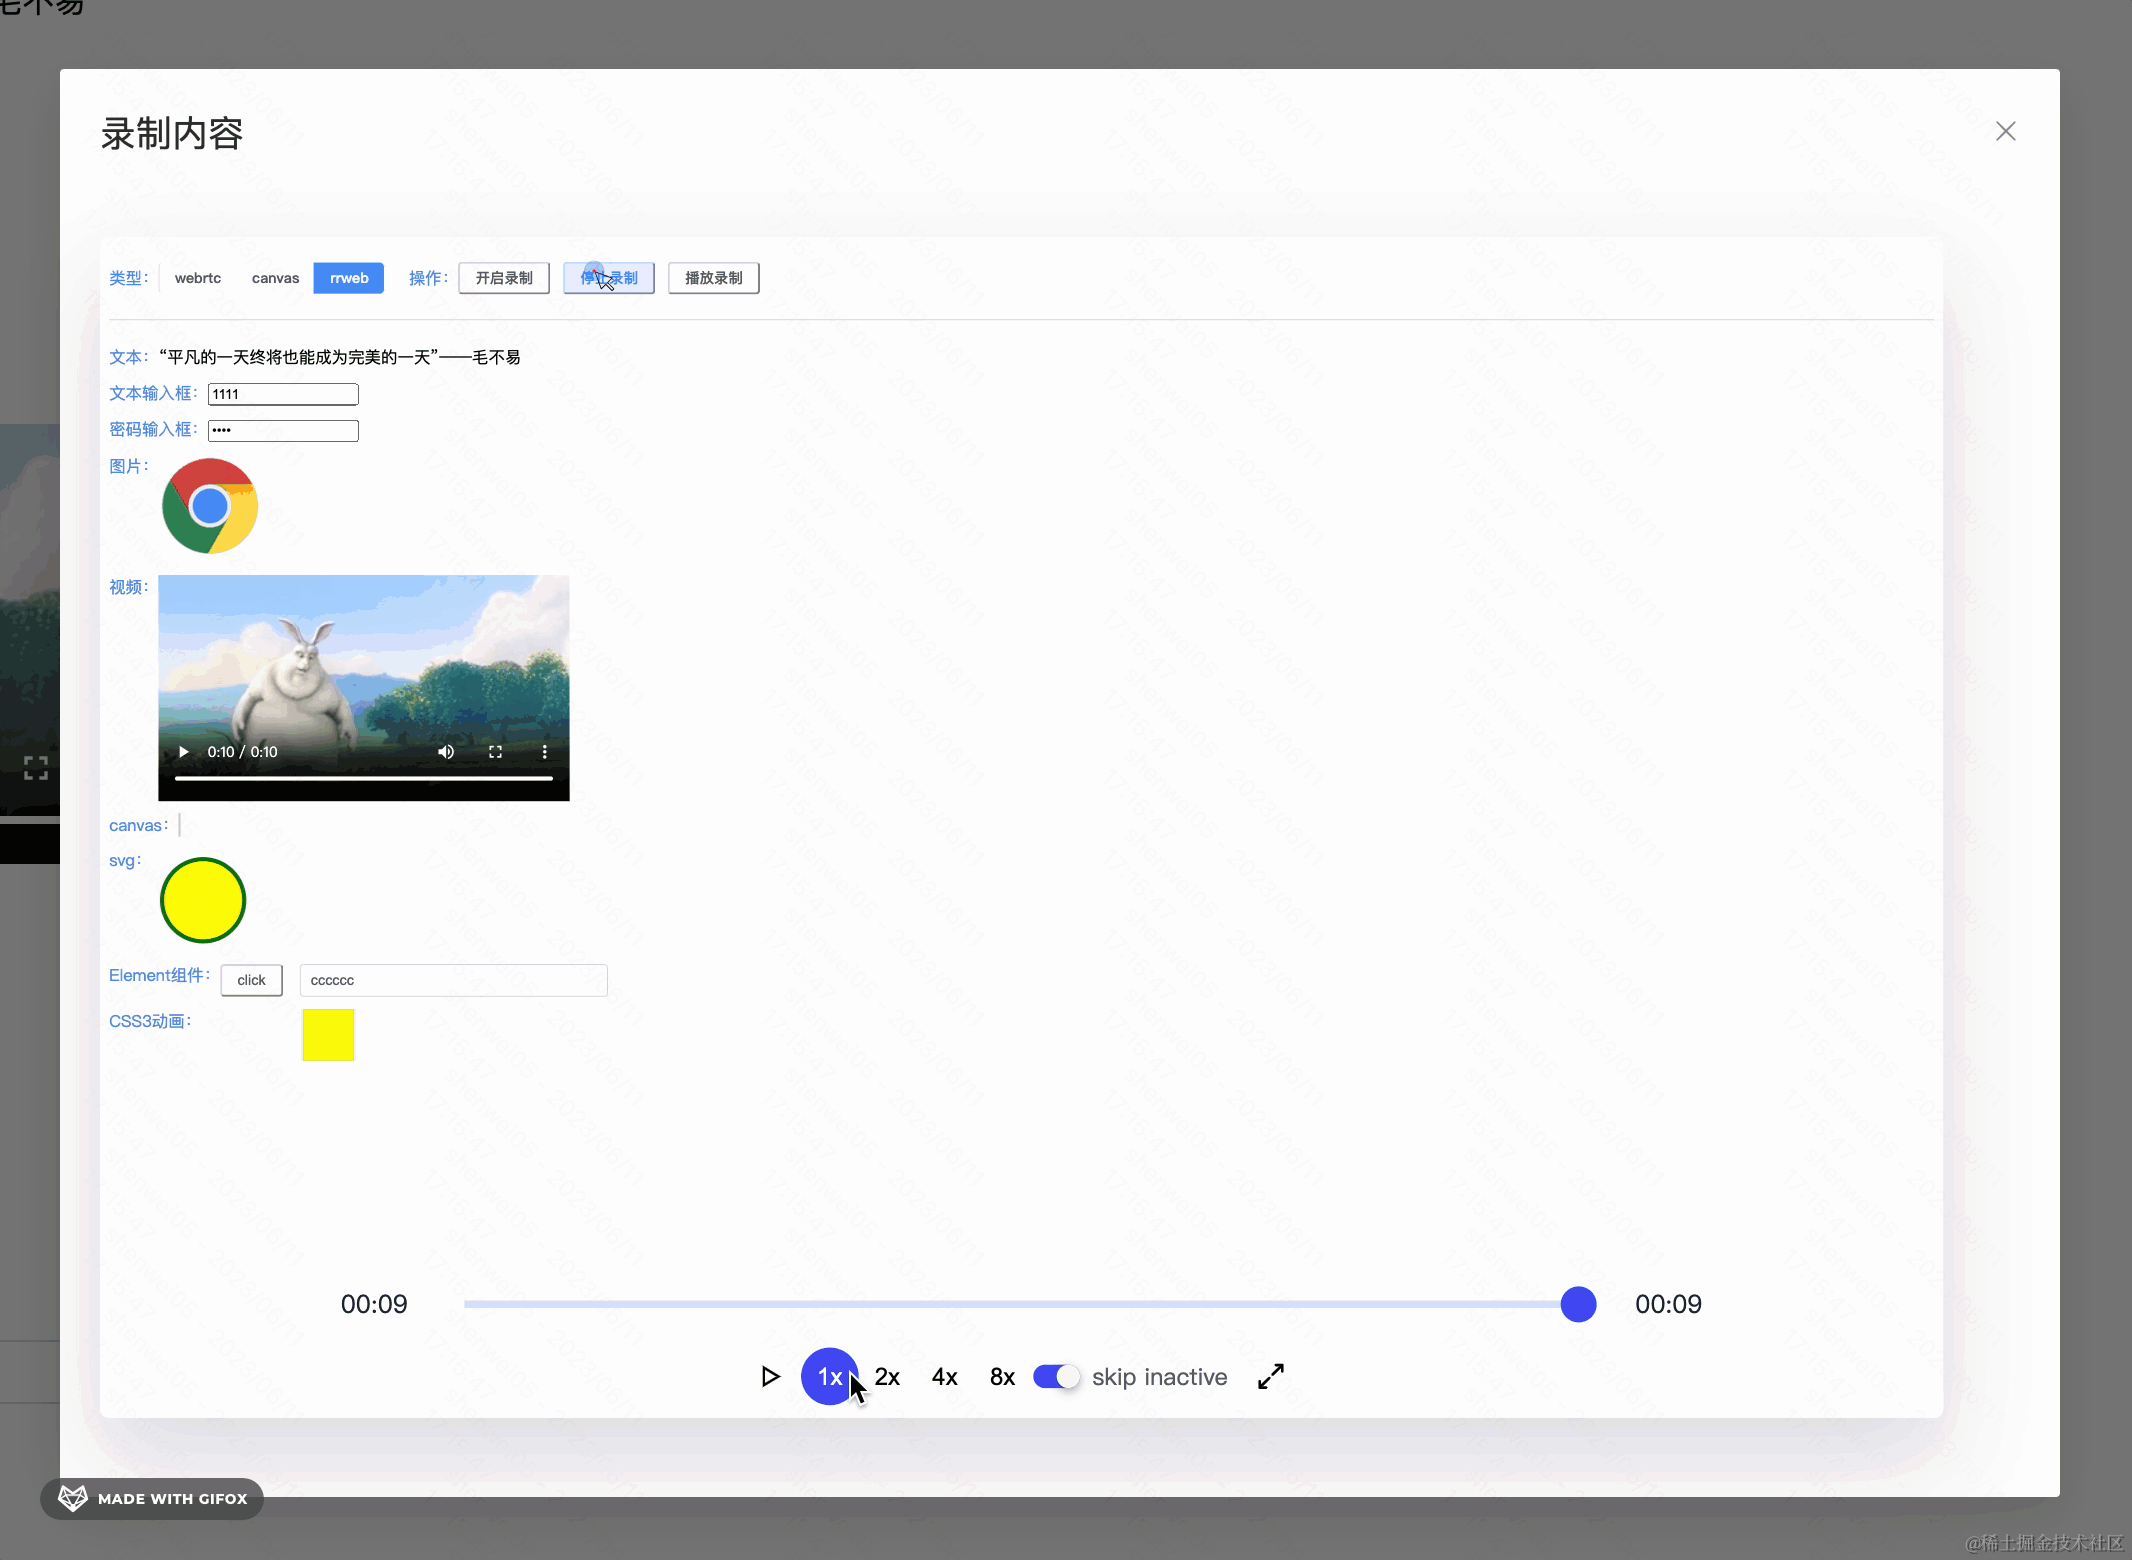2132x1560 pixels.
Task: Click the blue handle on the playback timeline
Action: 1578,1304
